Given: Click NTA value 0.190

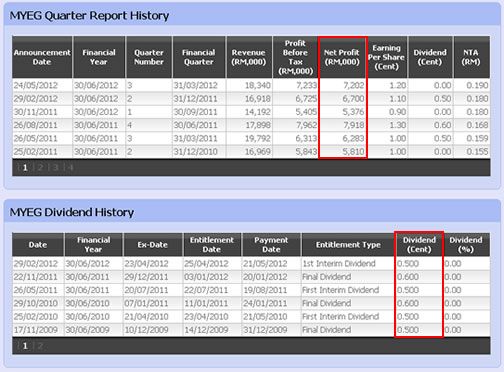Looking at the screenshot, I should point(477,85).
